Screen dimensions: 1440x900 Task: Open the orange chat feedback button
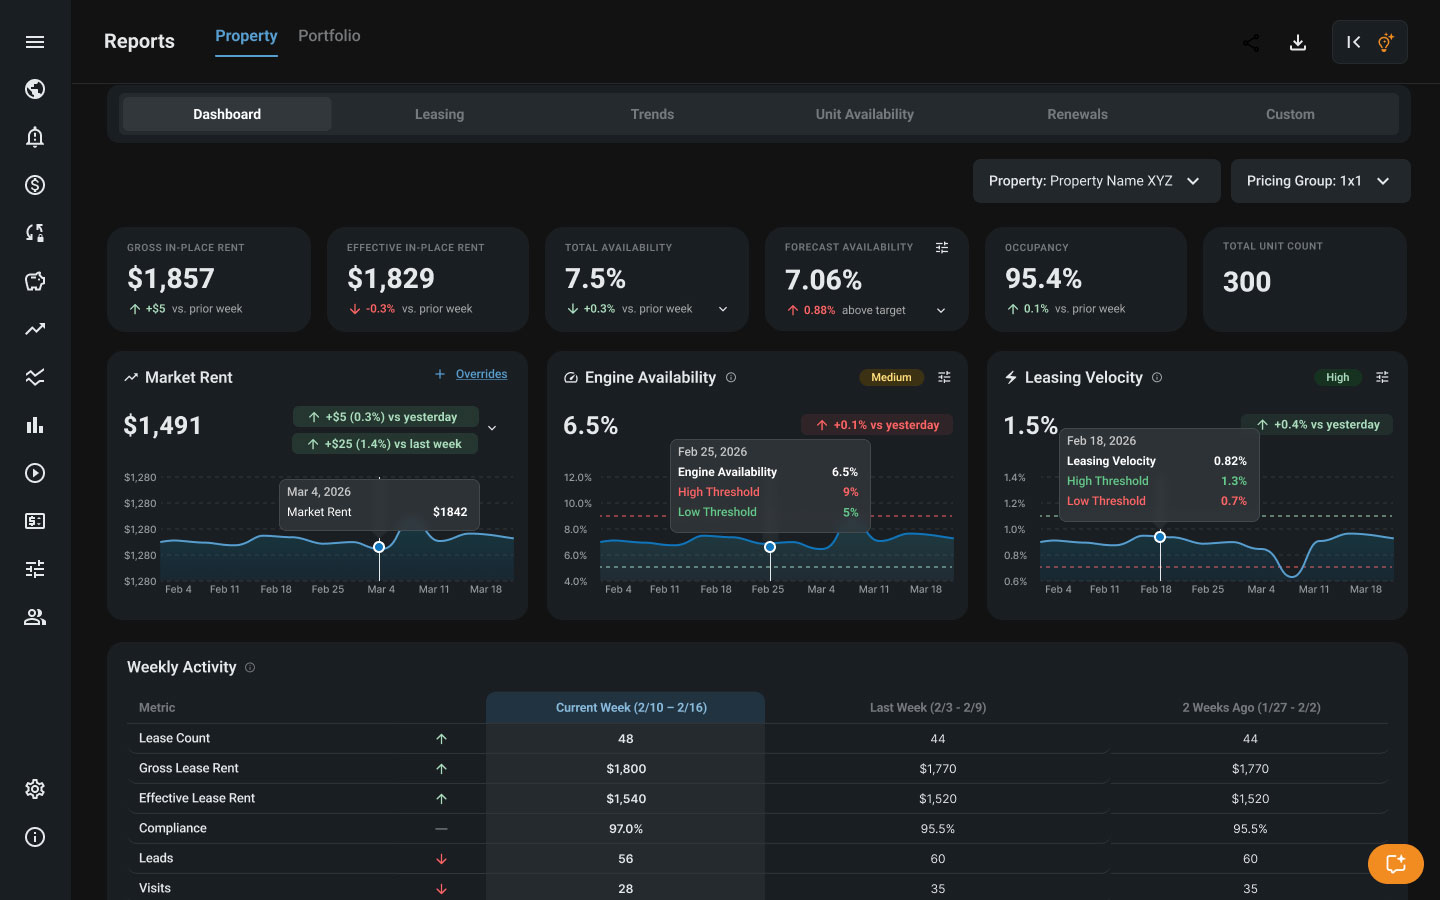(1396, 864)
